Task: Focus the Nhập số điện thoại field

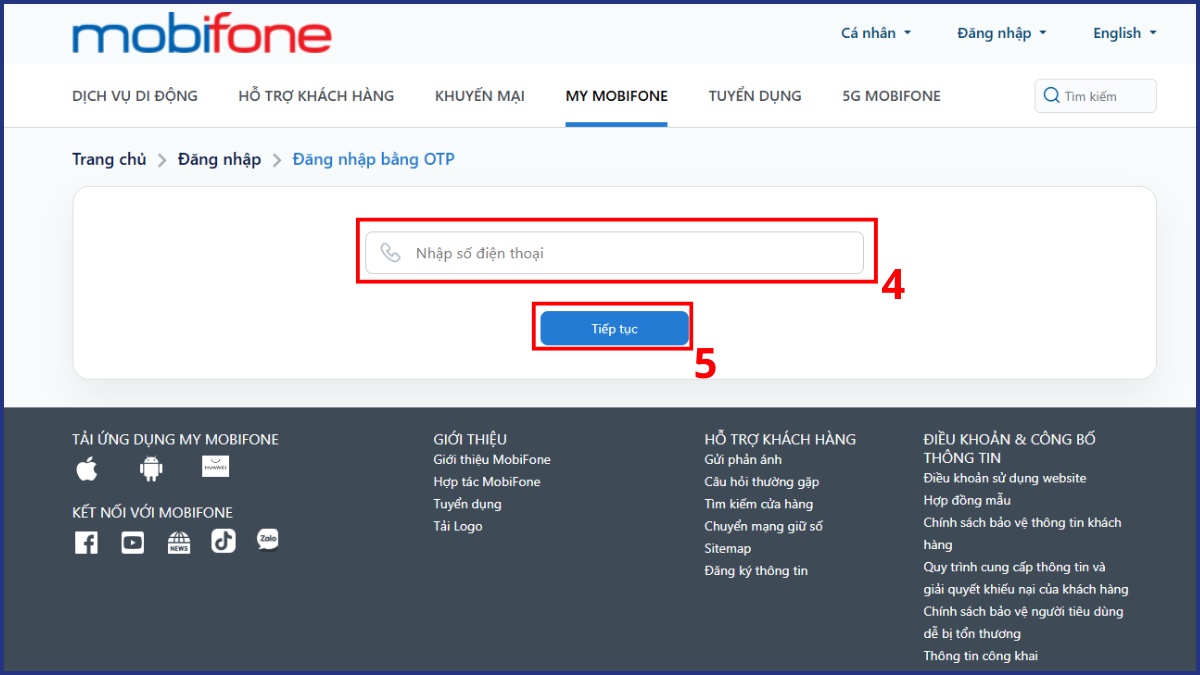Action: point(614,253)
